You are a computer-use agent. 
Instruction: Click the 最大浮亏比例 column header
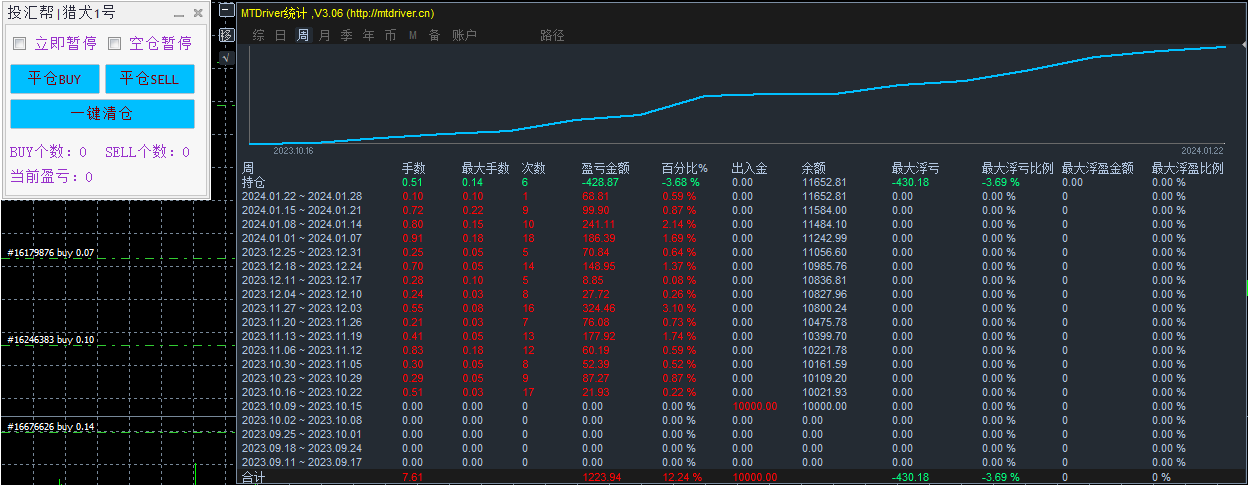[1018, 168]
